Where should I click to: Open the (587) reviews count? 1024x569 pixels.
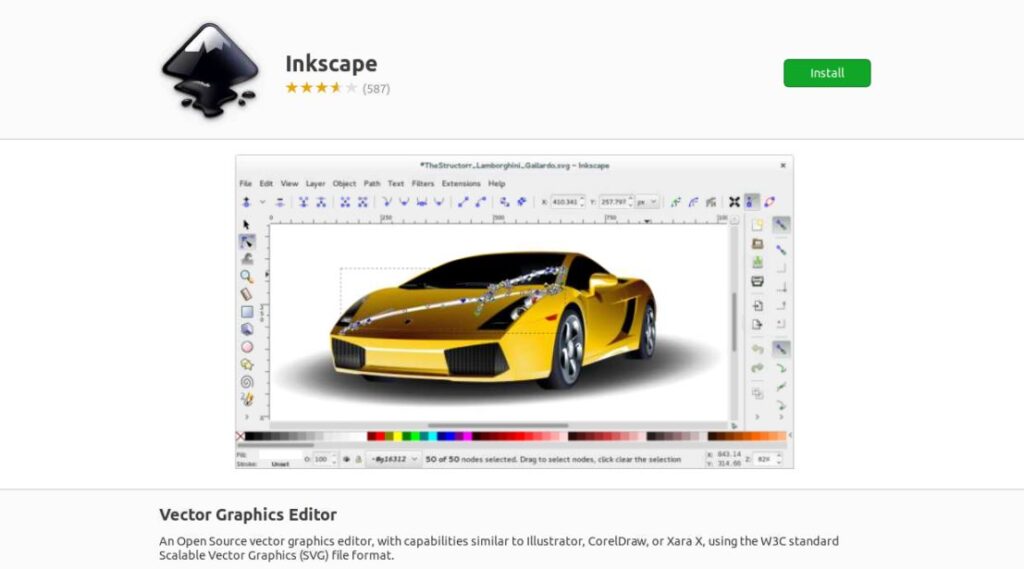point(376,89)
